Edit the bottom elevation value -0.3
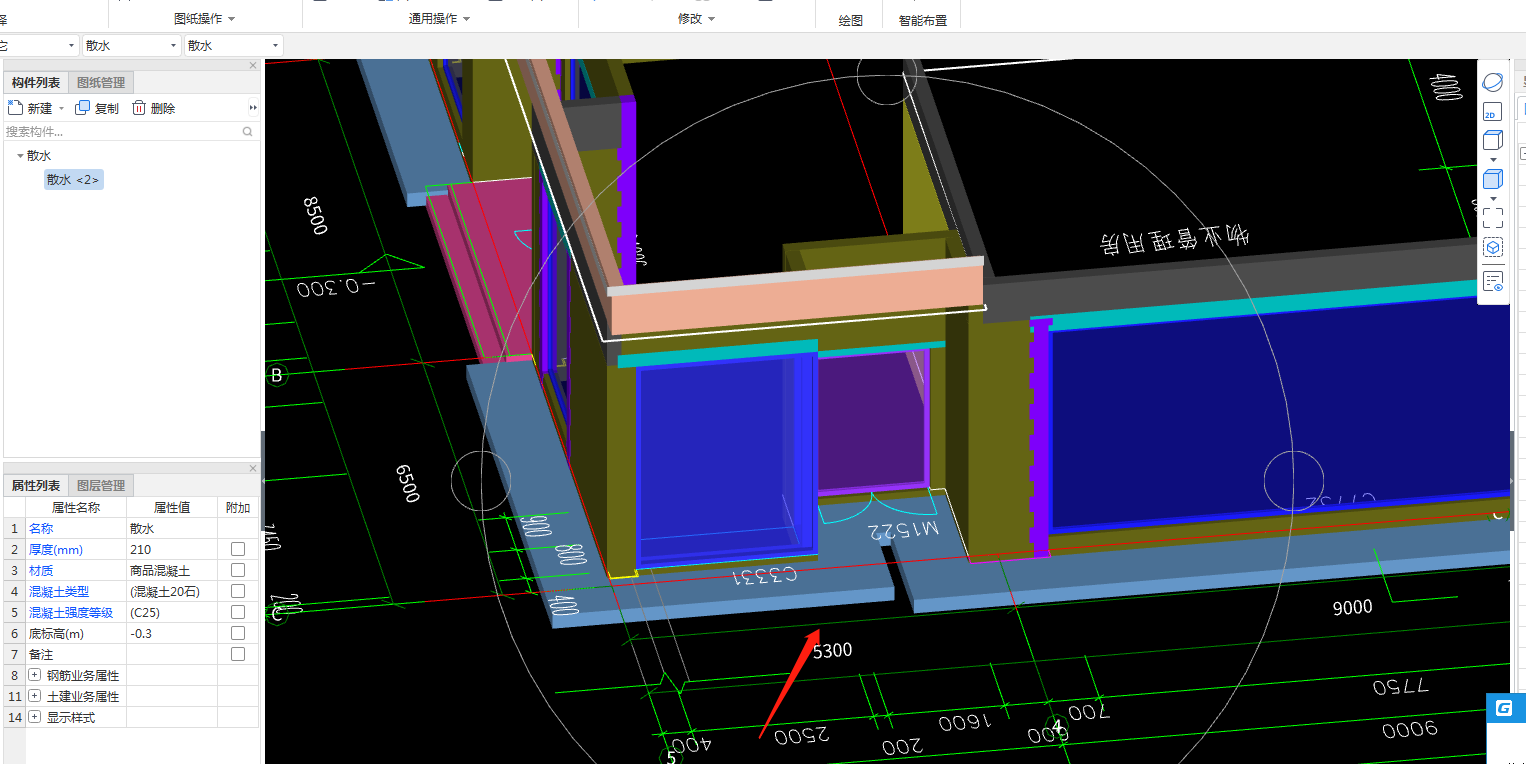This screenshot has height=764, width=1526. point(172,633)
